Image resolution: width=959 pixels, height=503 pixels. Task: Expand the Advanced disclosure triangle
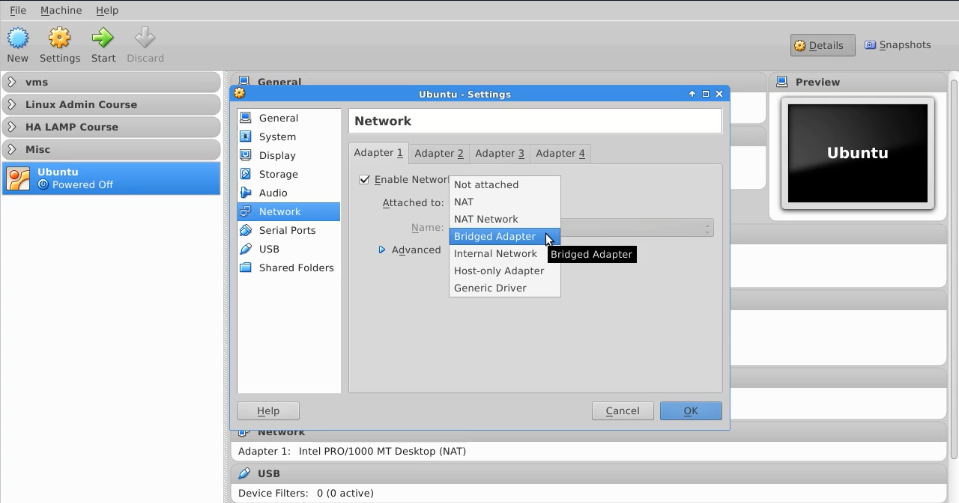382,250
